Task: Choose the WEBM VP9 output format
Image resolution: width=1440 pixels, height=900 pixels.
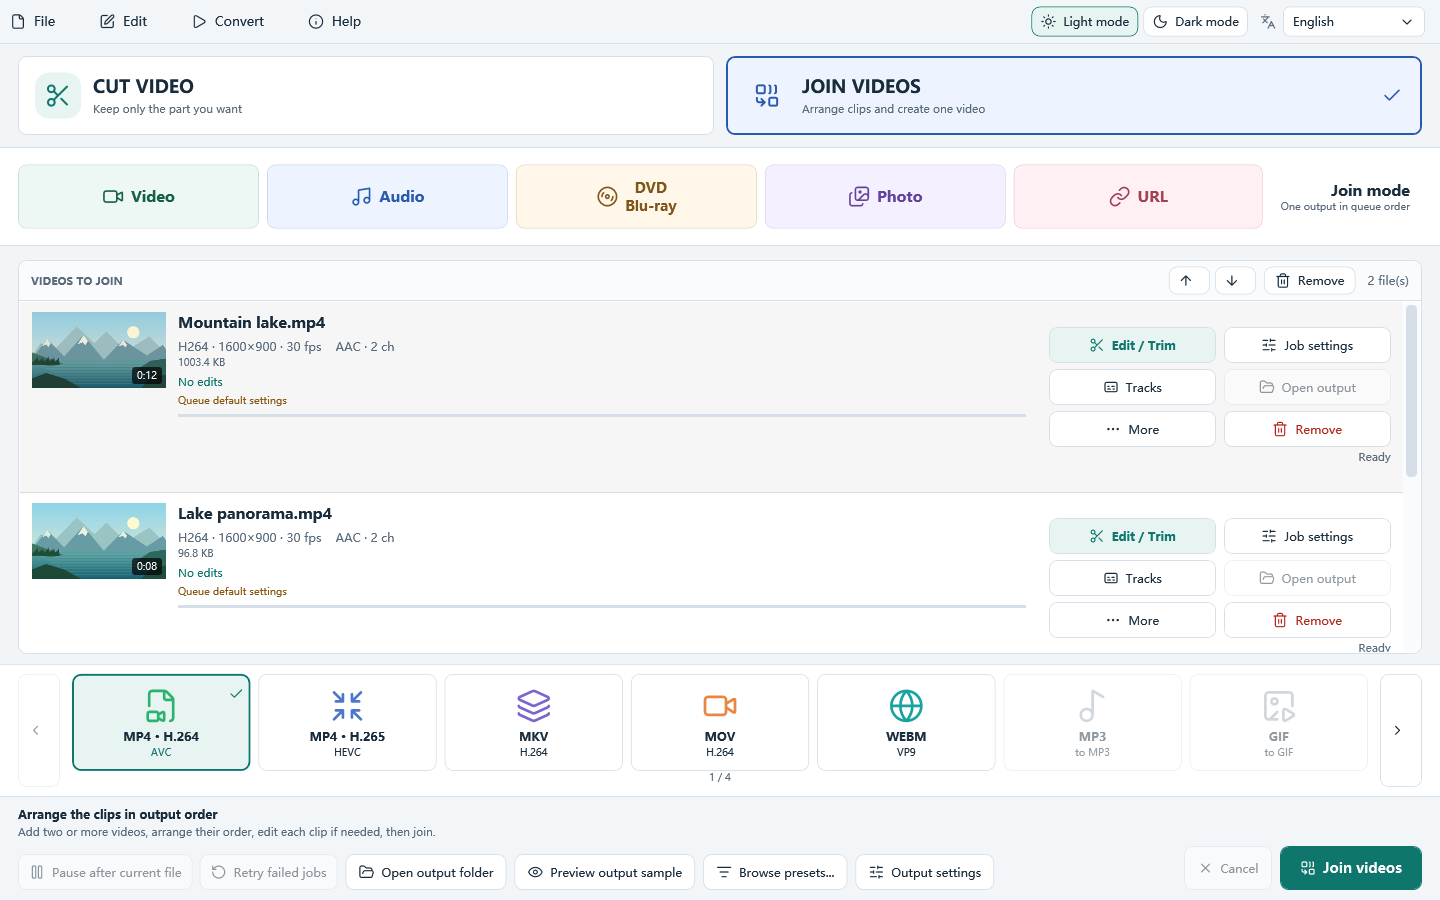Action: (x=906, y=723)
